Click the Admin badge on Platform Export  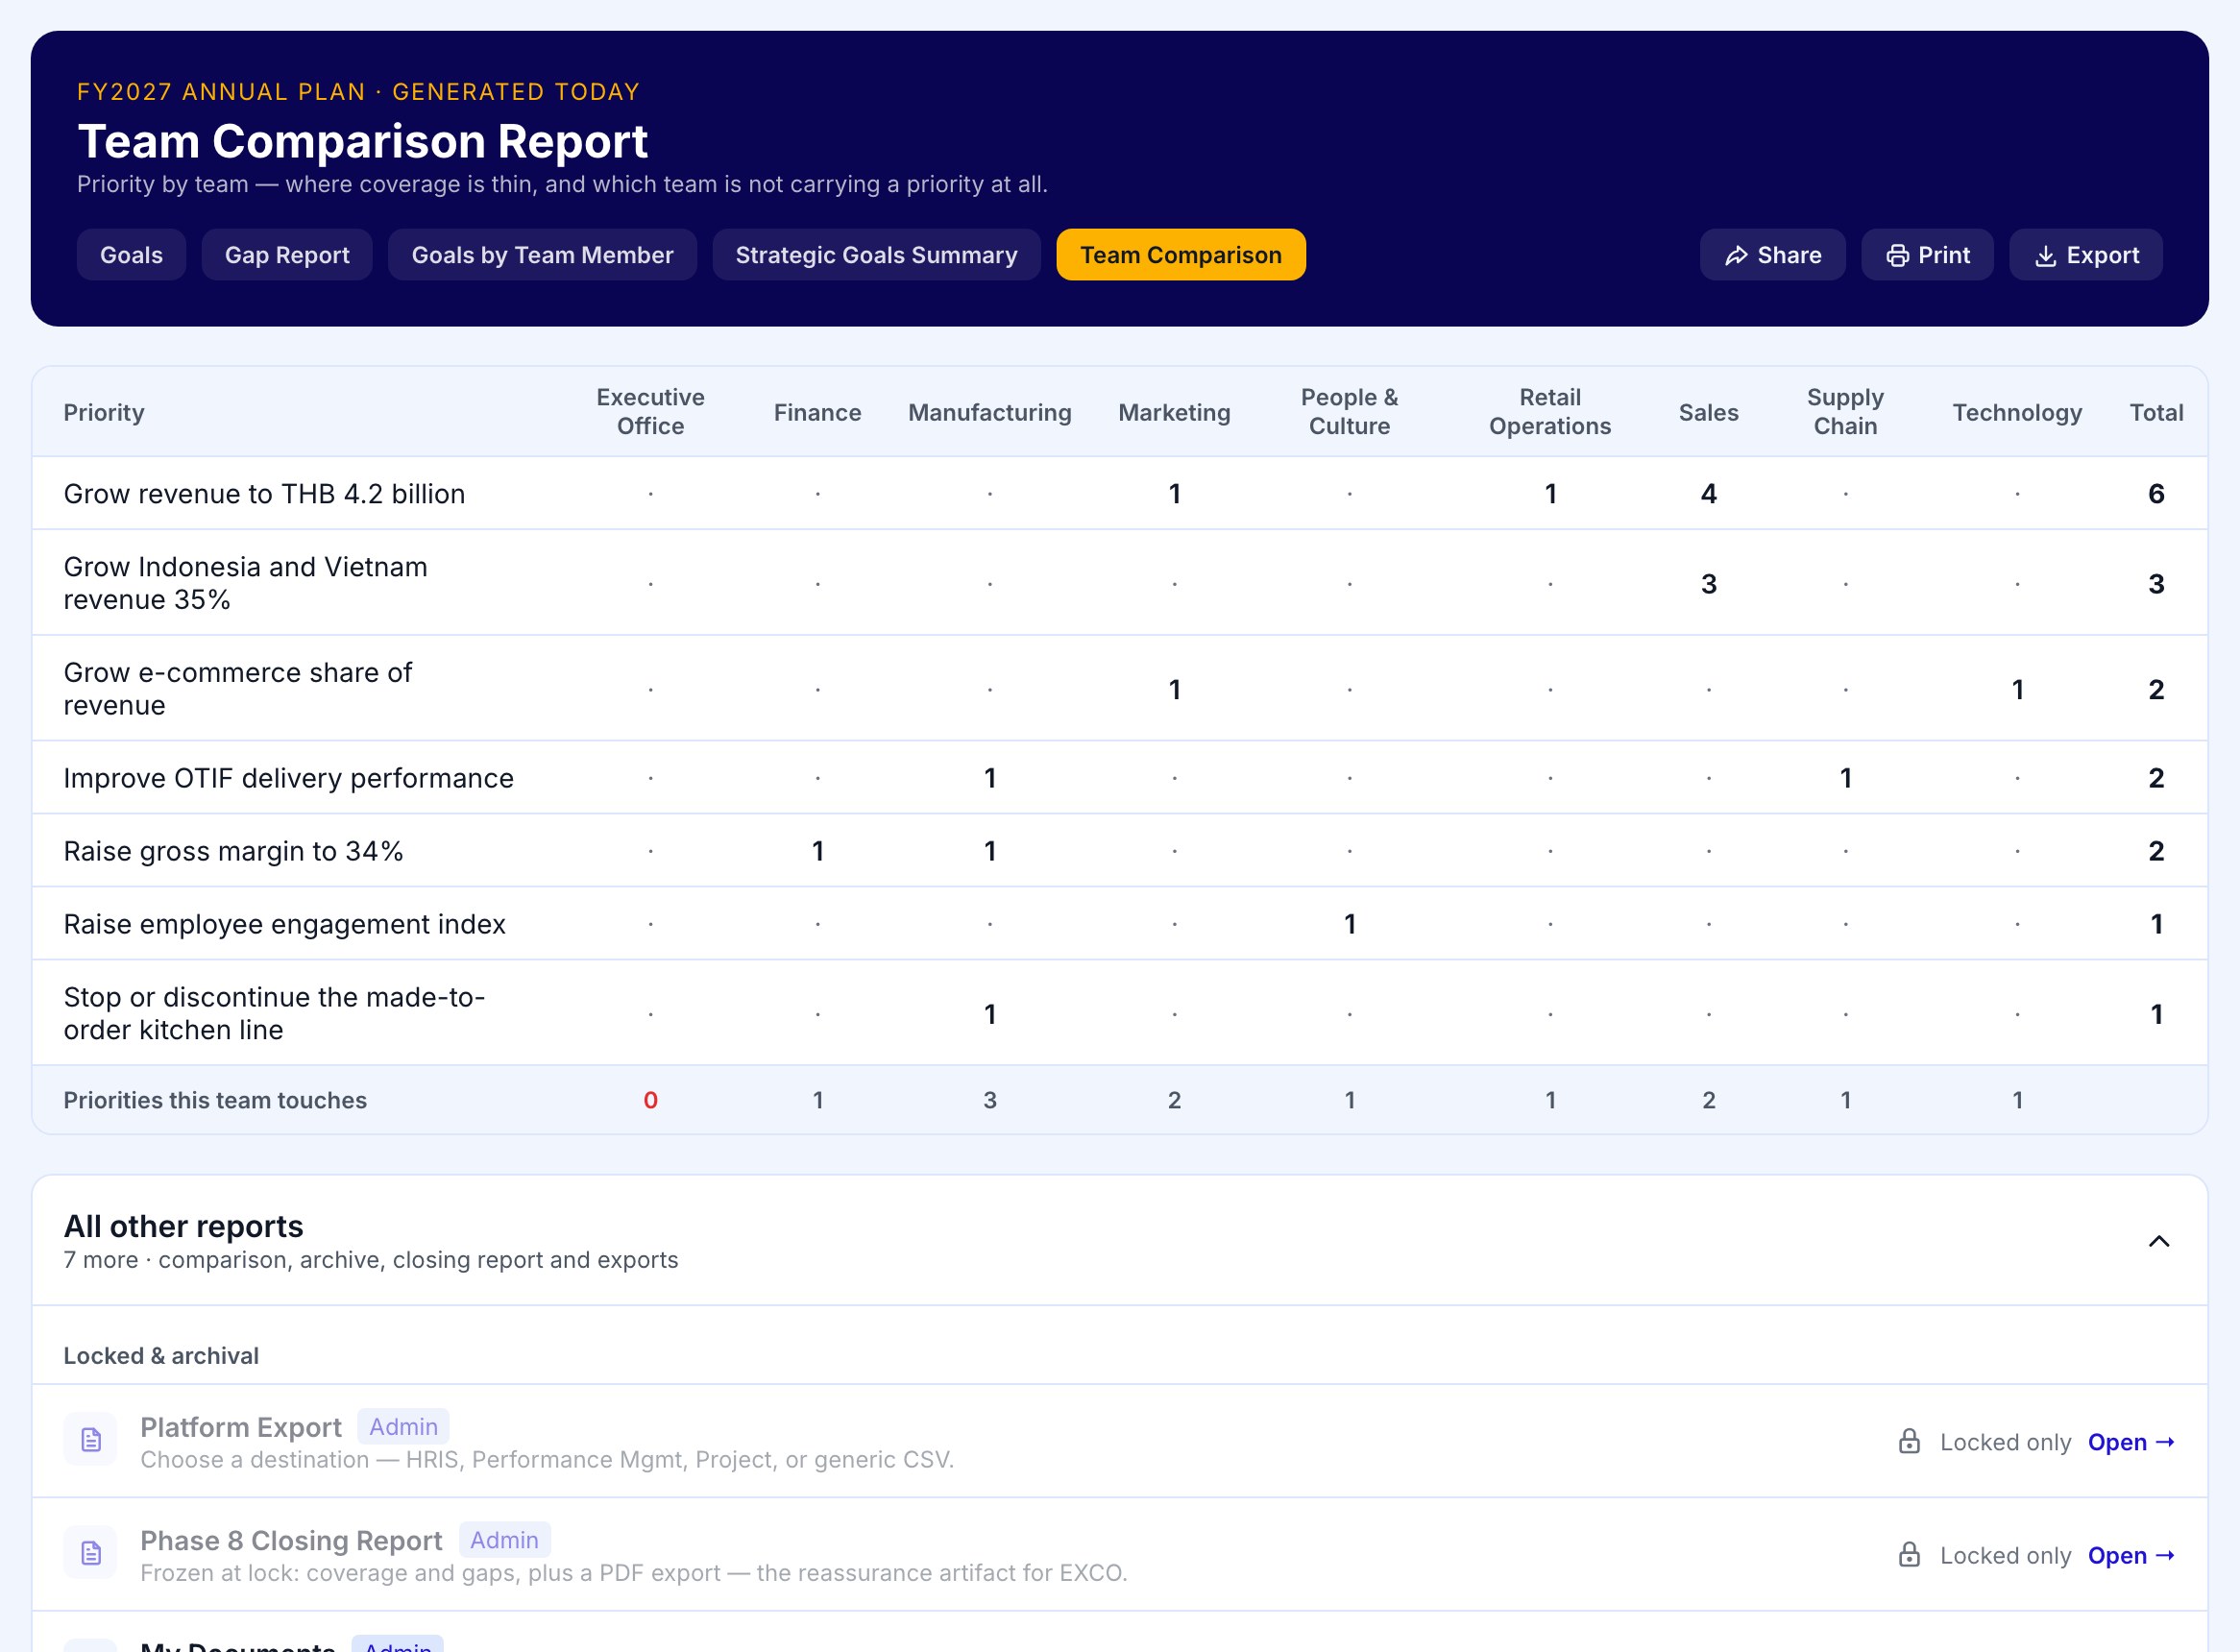point(403,1426)
